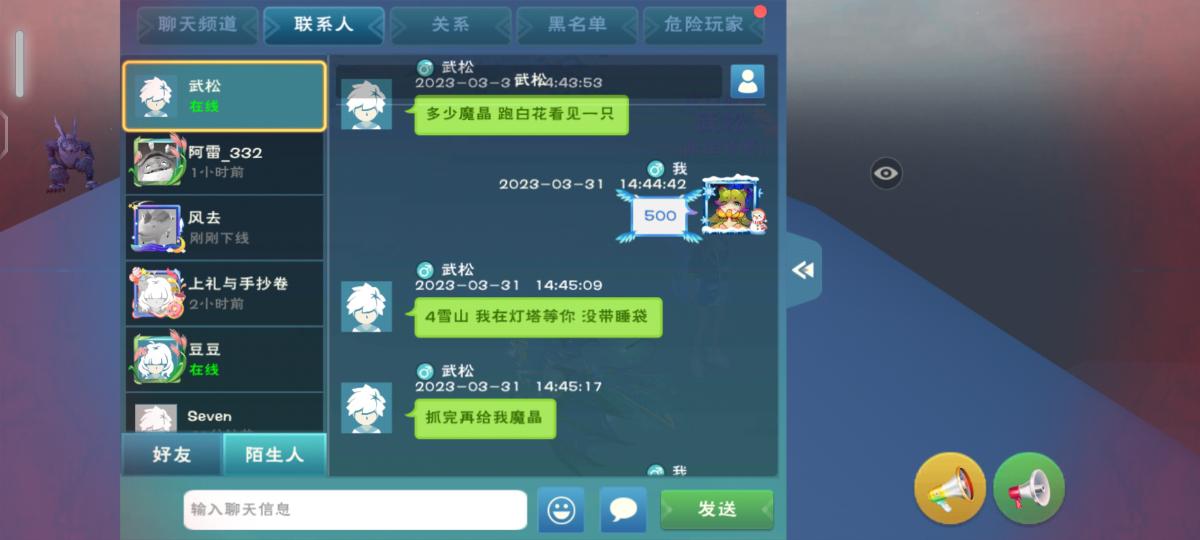The height and width of the screenshot is (540, 1200).
Task: Open the speech bubble quick phrases icon
Action: 623,510
